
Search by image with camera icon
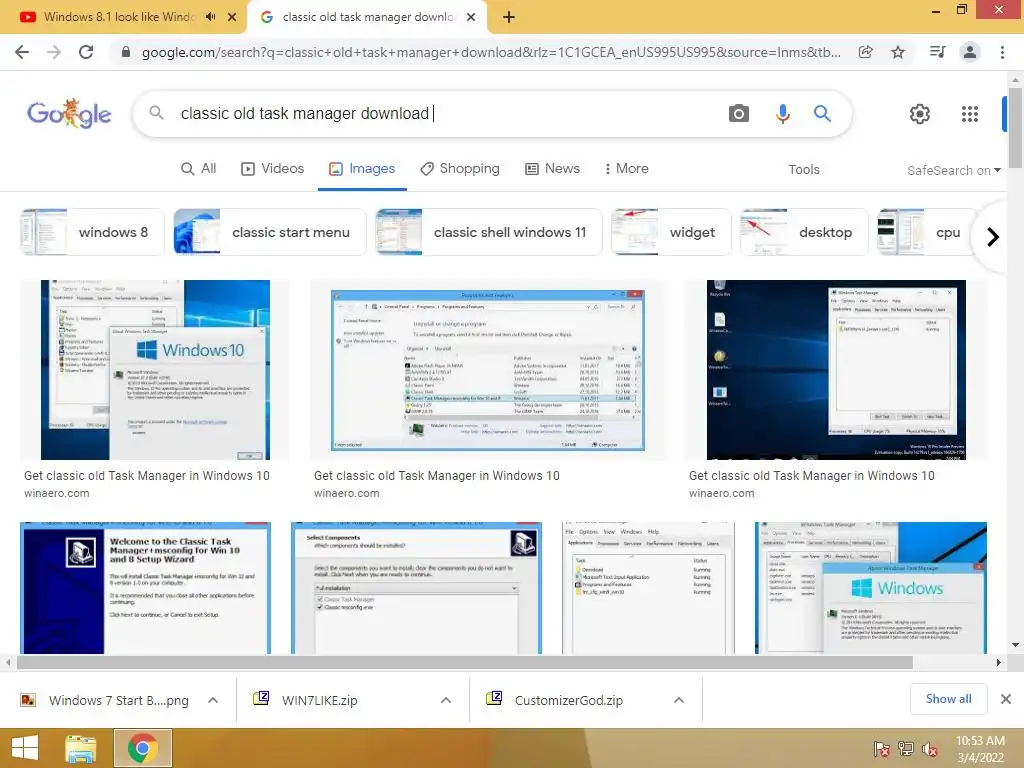(739, 114)
